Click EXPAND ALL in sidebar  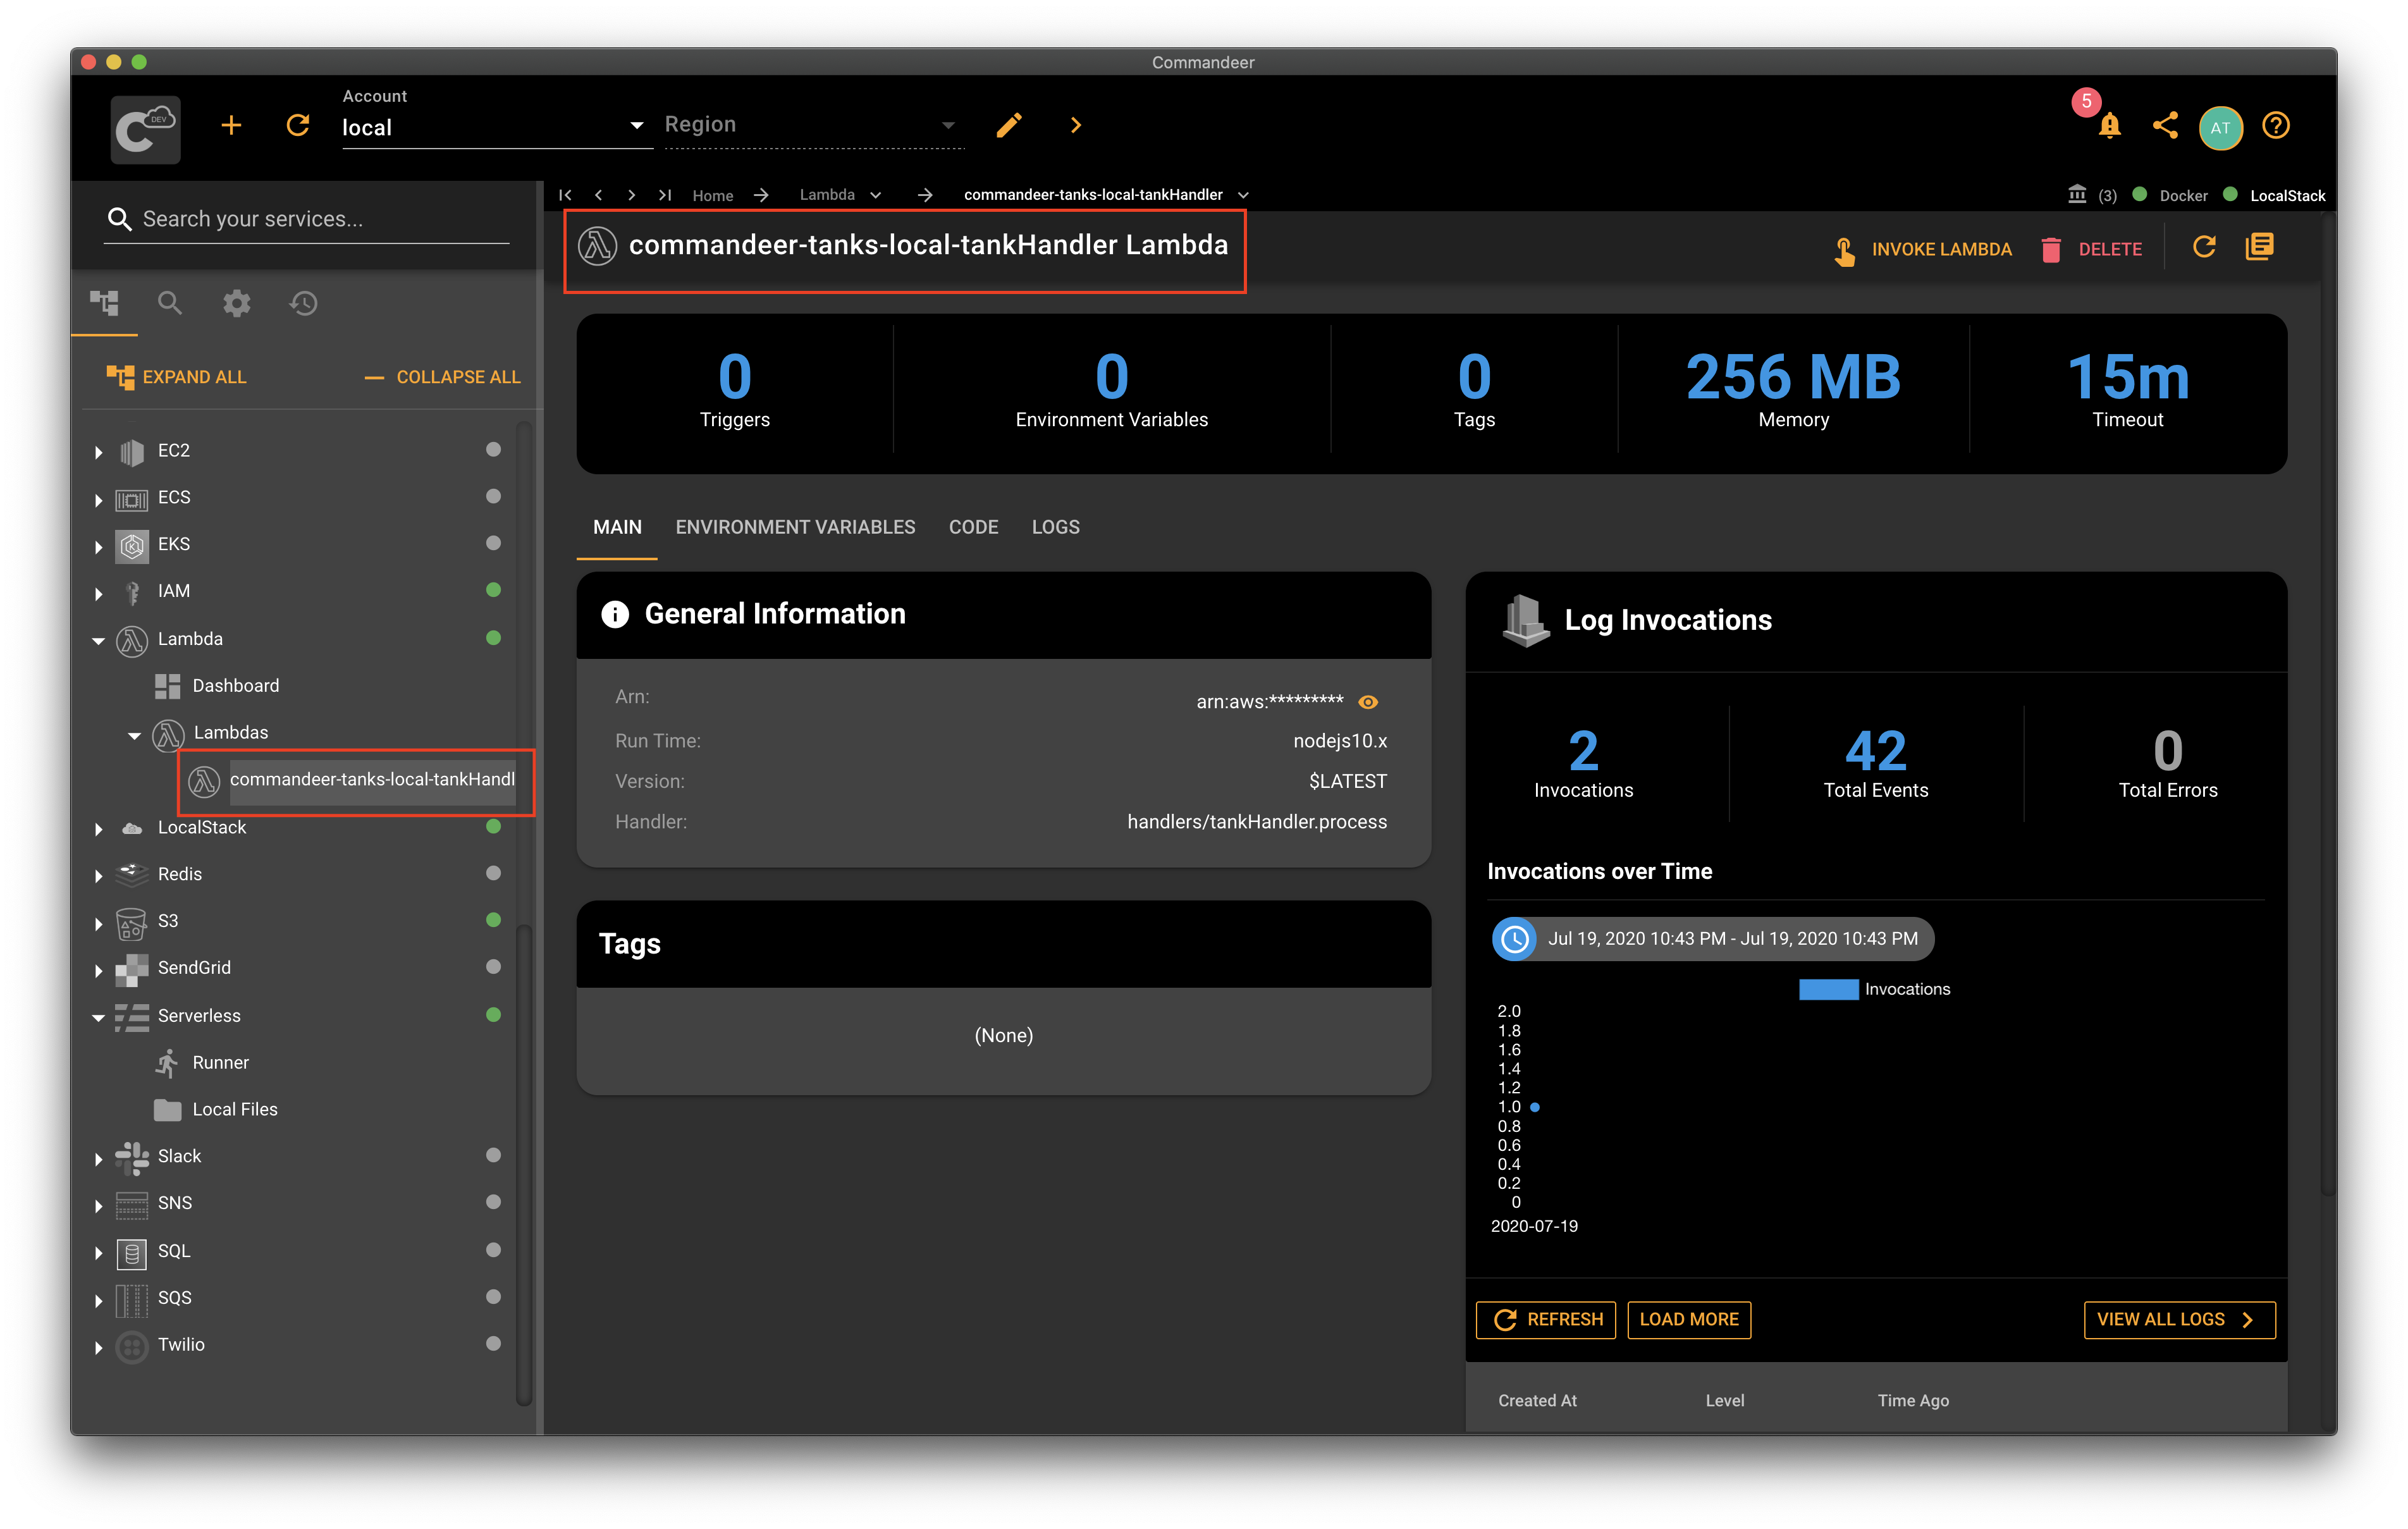[x=176, y=377]
